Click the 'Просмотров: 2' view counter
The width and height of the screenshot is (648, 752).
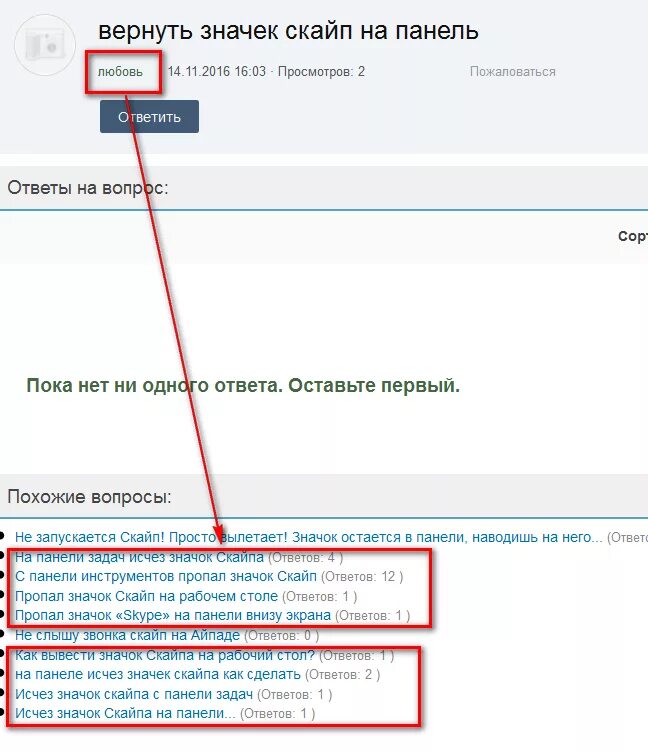click(x=321, y=72)
